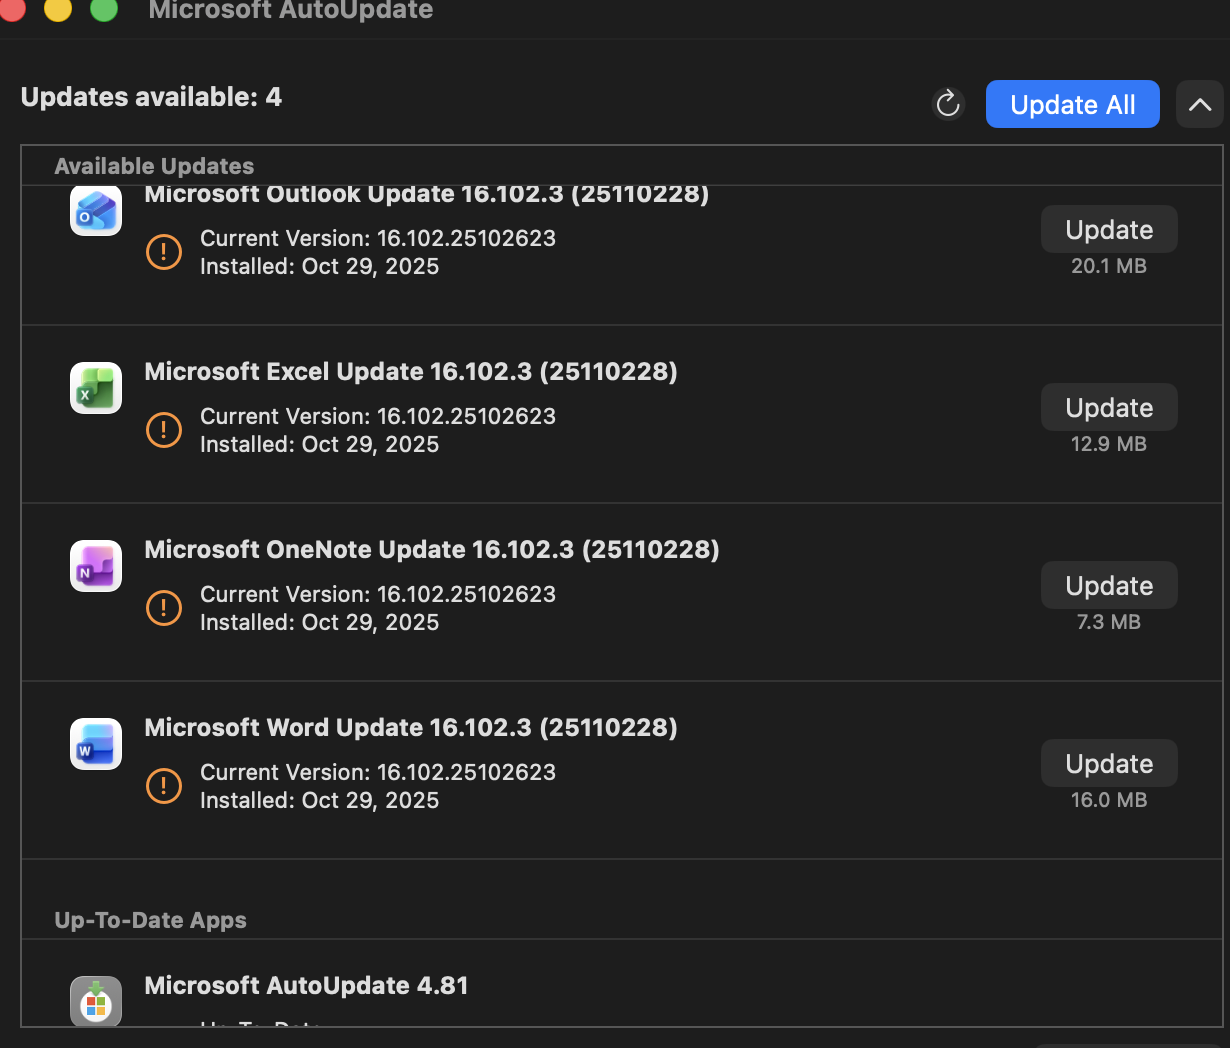Image resolution: width=1230 pixels, height=1048 pixels.
Task: Click Excel's Installed: Oct 29, 2025 text
Action: 320,444
